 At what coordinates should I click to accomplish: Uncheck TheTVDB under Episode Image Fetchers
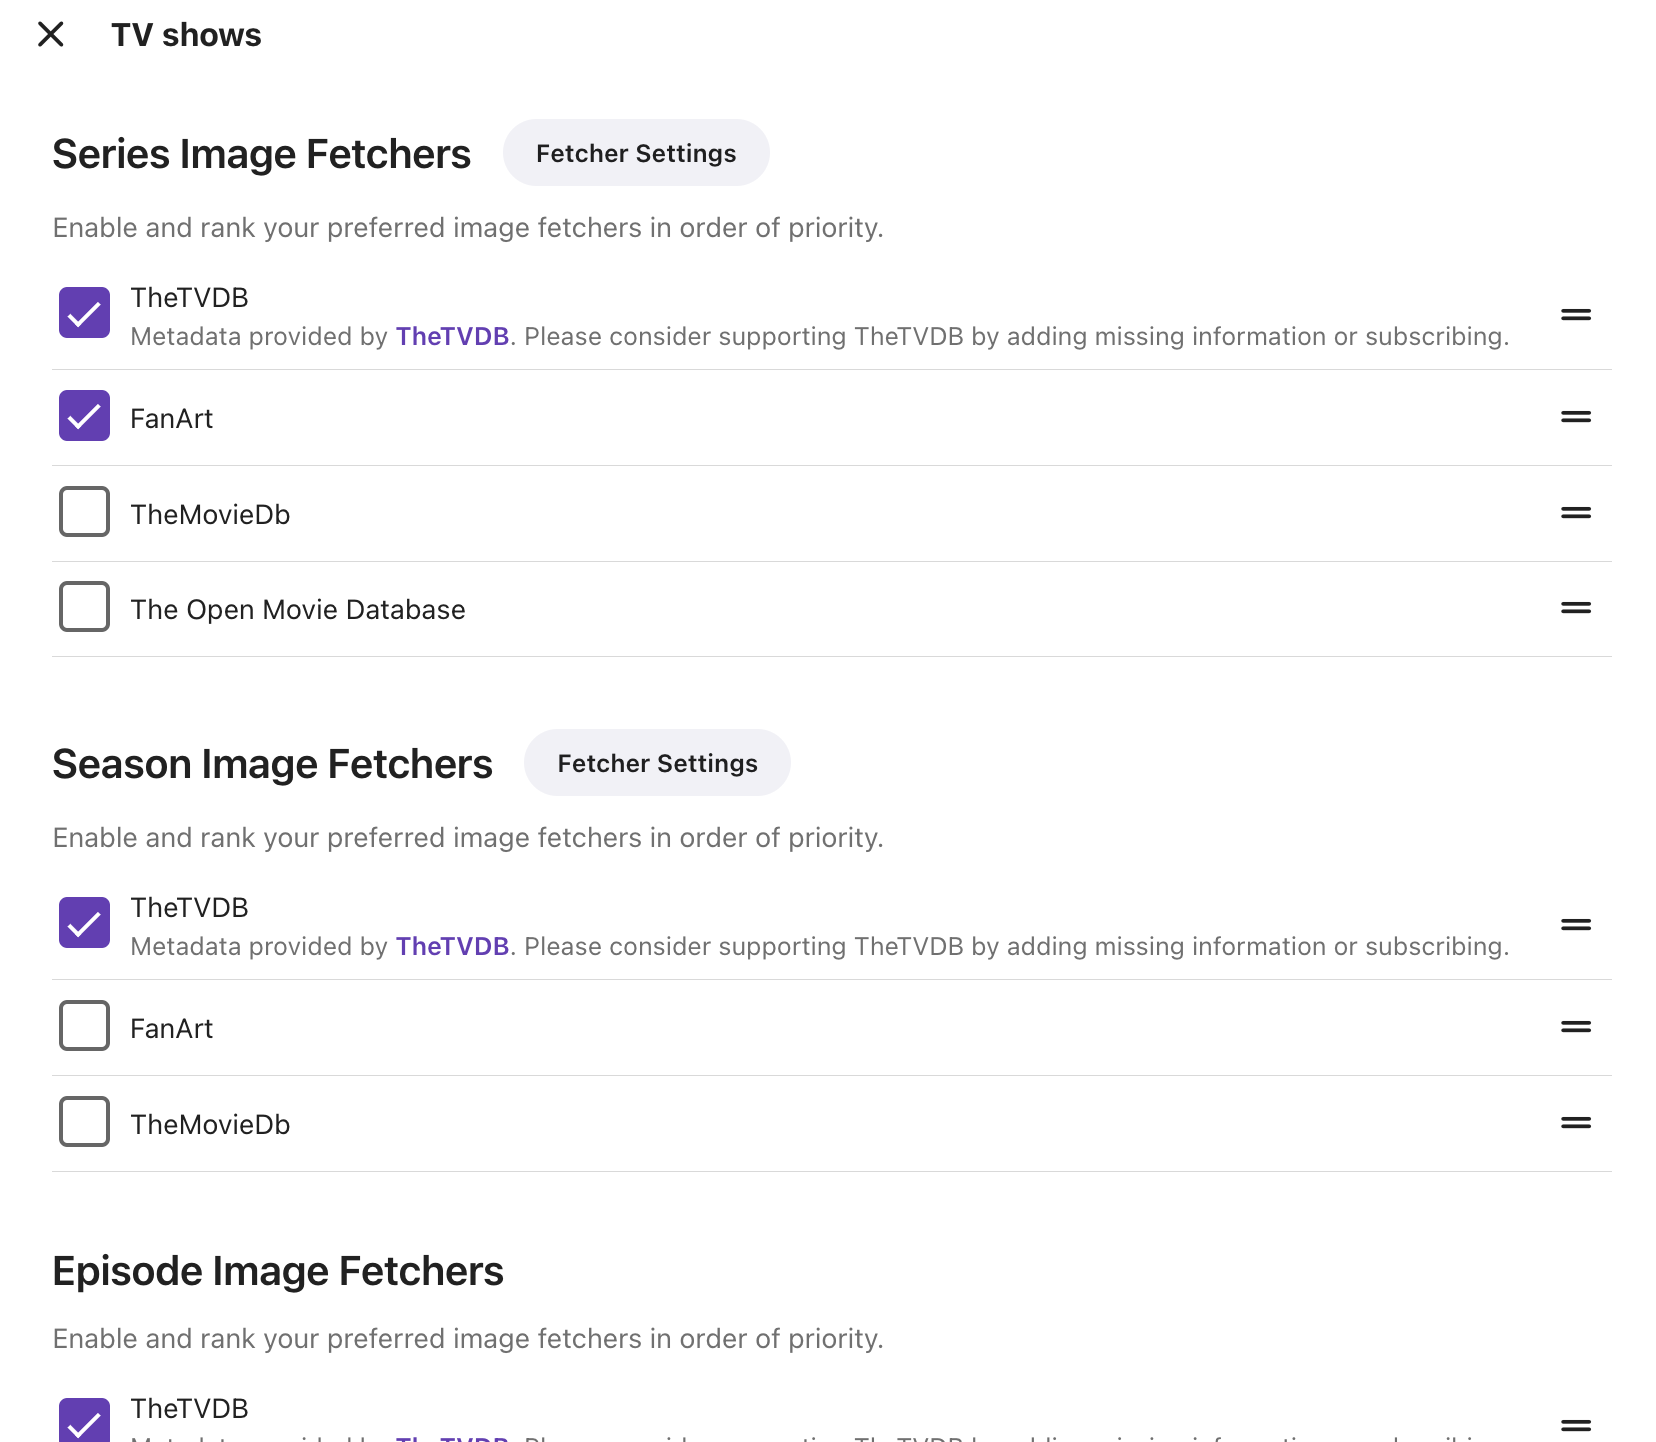84,1420
